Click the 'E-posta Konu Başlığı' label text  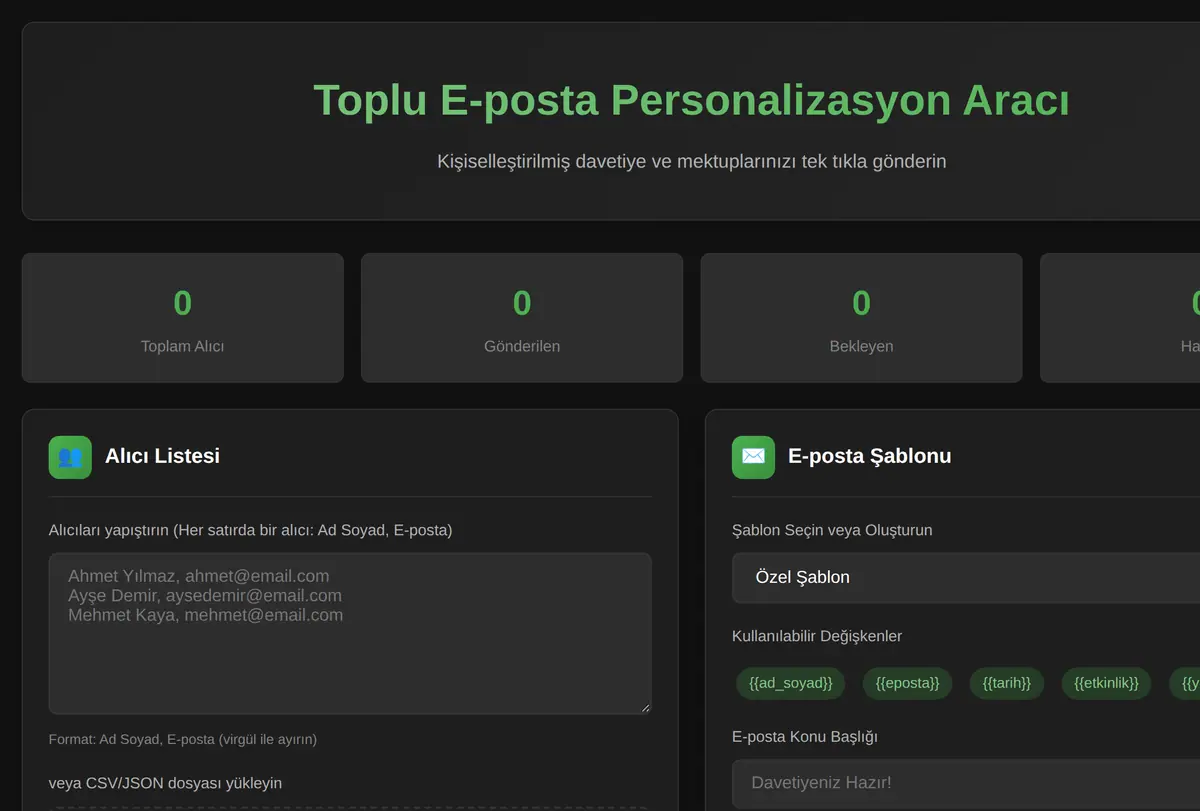[x=805, y=737]
